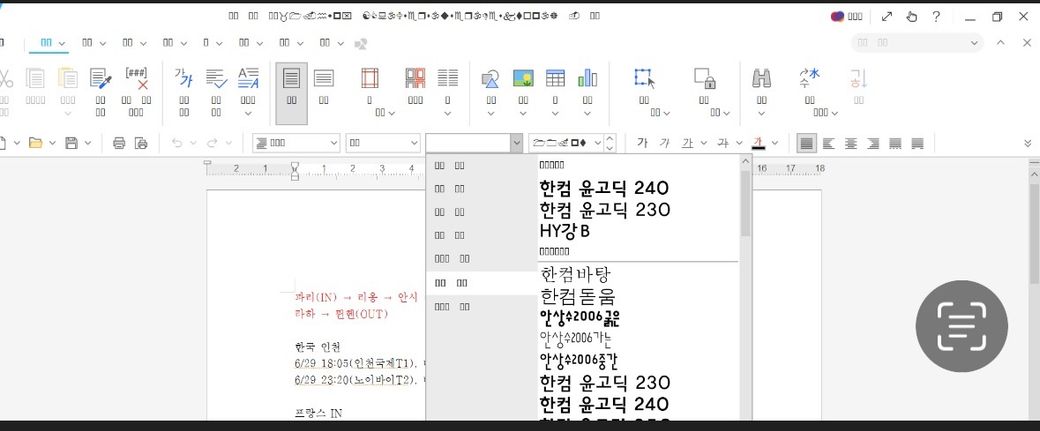Click the Picture insert icon

(523, 78)
